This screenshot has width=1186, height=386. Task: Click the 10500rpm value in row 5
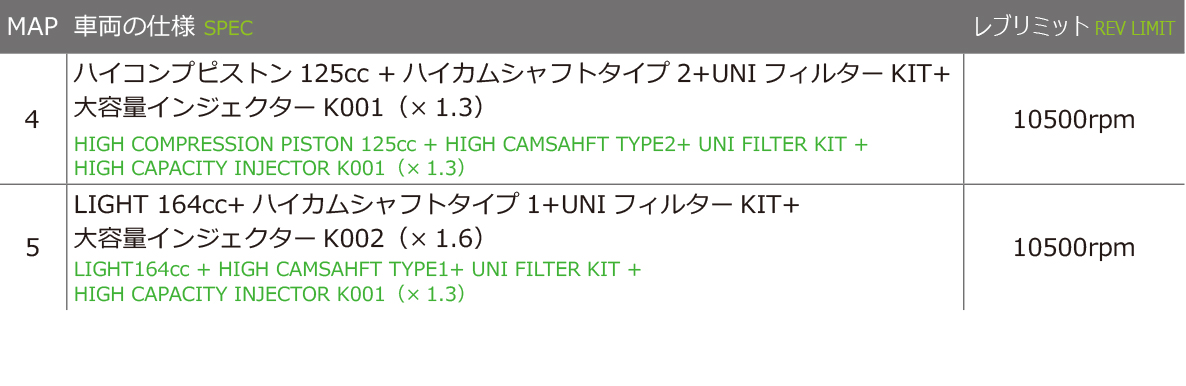[x=1074, y=248]
